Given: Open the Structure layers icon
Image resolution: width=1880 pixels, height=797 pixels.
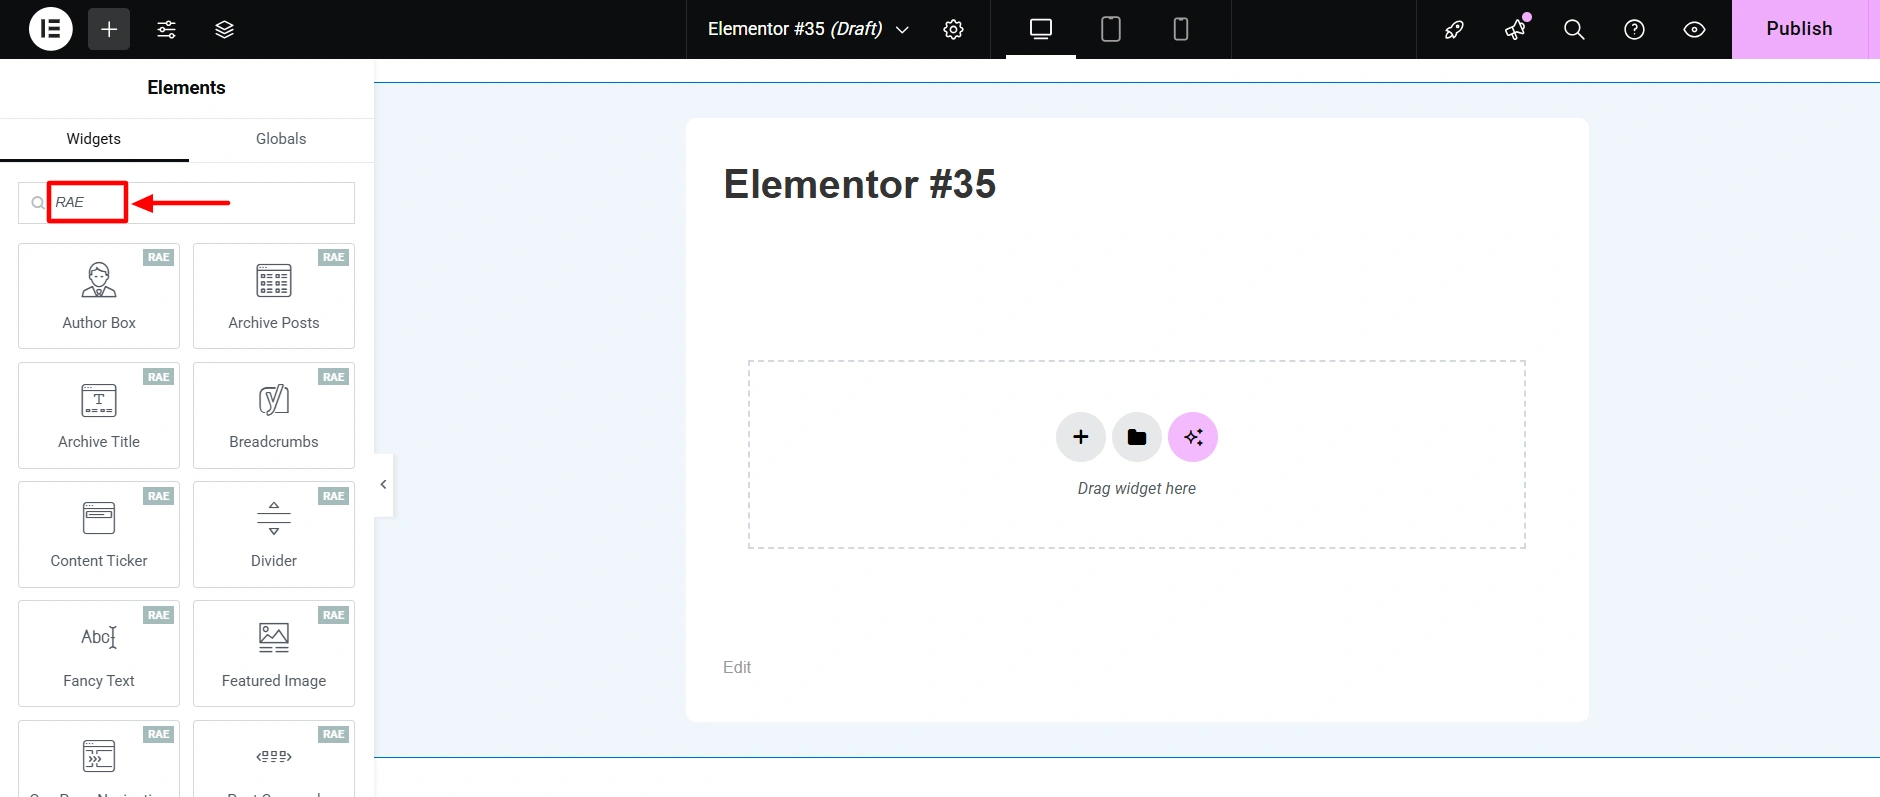Looking at the screenshot, I should coord(225,29).
